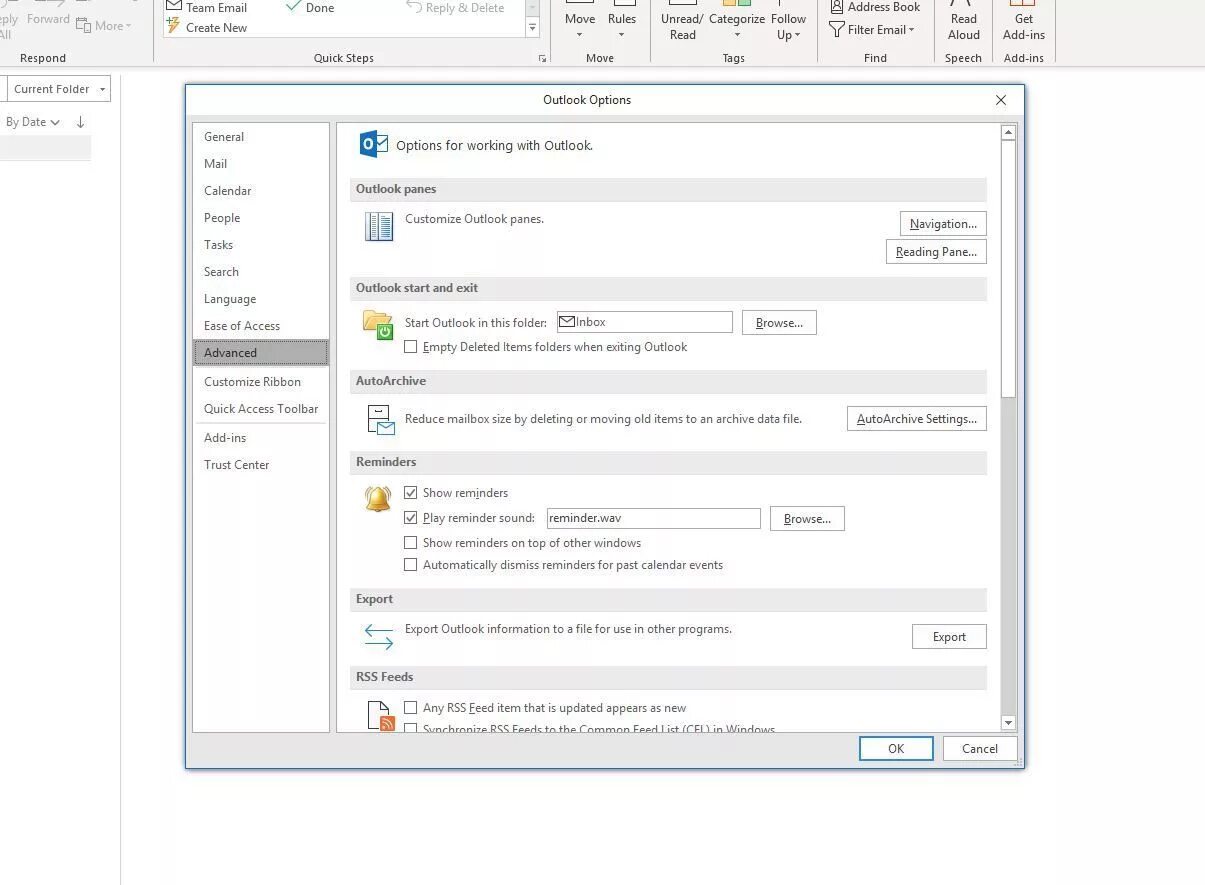Click the Reminders bell icon
Image resolution: width=1205 pixels, height=885 pixels.
coord(378,499)
